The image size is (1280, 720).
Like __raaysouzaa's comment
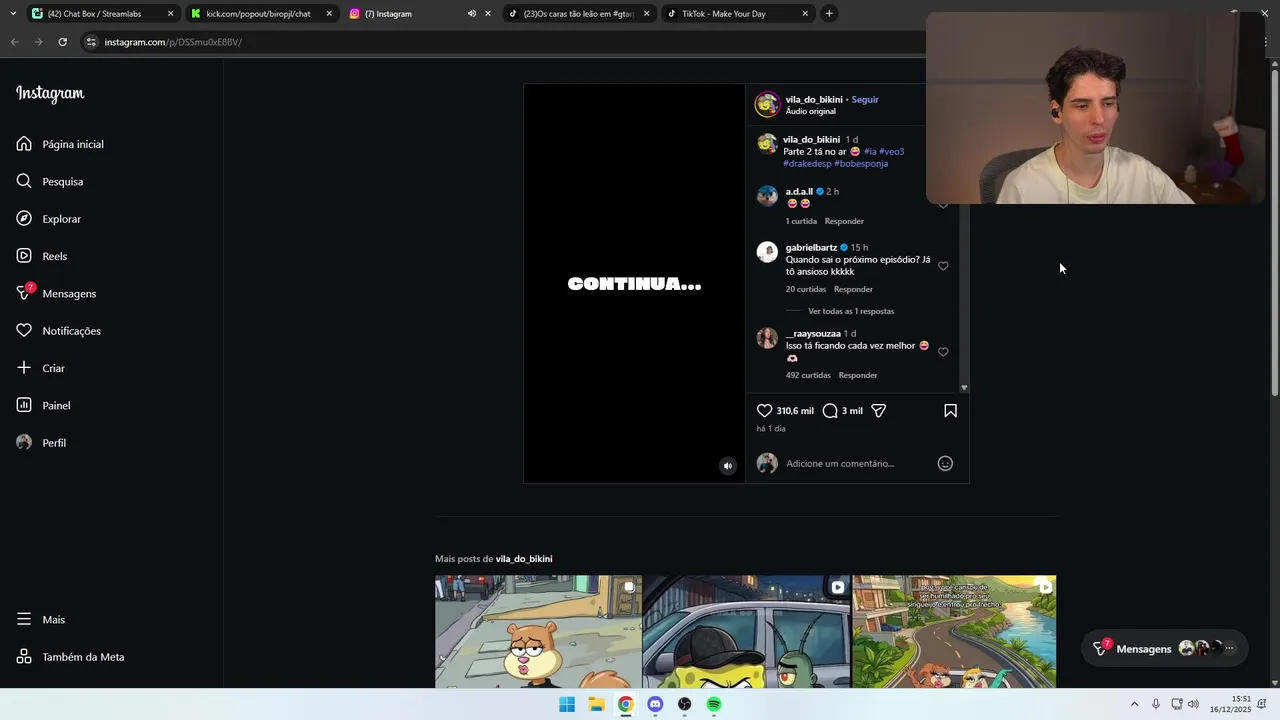(943, 352)
